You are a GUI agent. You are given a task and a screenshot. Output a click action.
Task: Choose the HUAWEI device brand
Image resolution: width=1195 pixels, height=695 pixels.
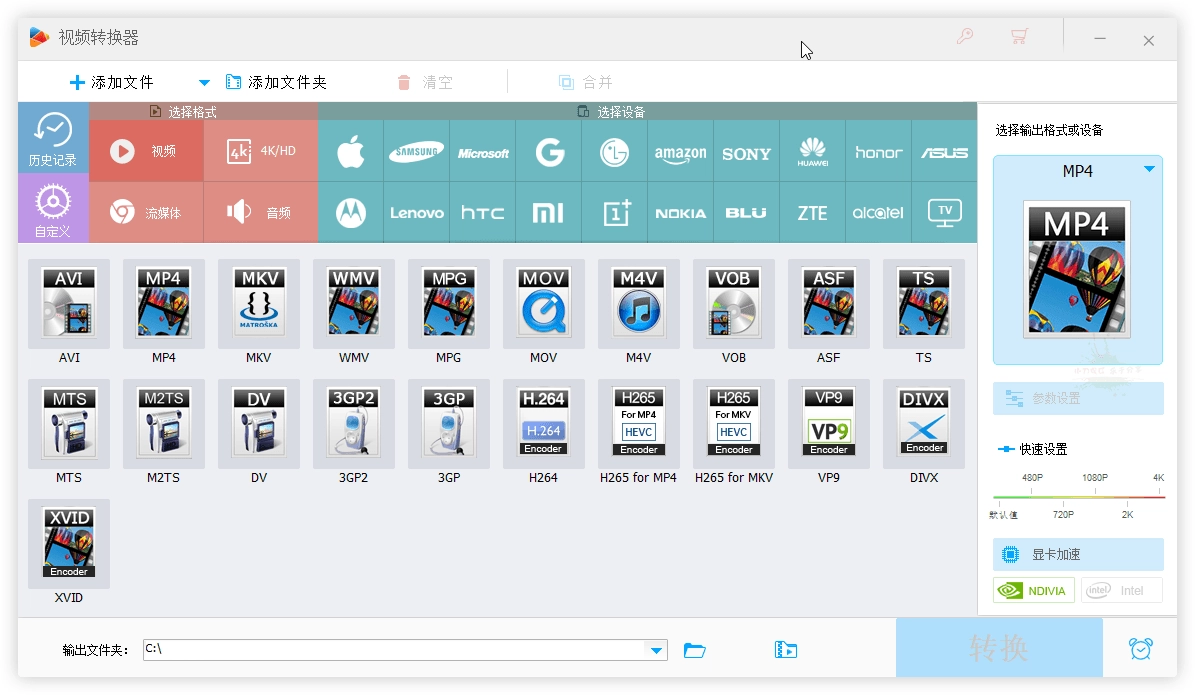(x=812, y=152)
